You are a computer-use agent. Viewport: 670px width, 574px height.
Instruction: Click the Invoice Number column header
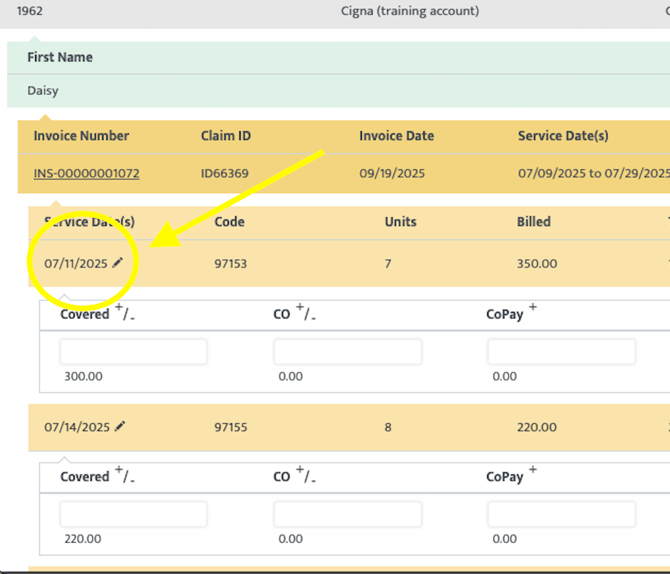pos(81,136)
